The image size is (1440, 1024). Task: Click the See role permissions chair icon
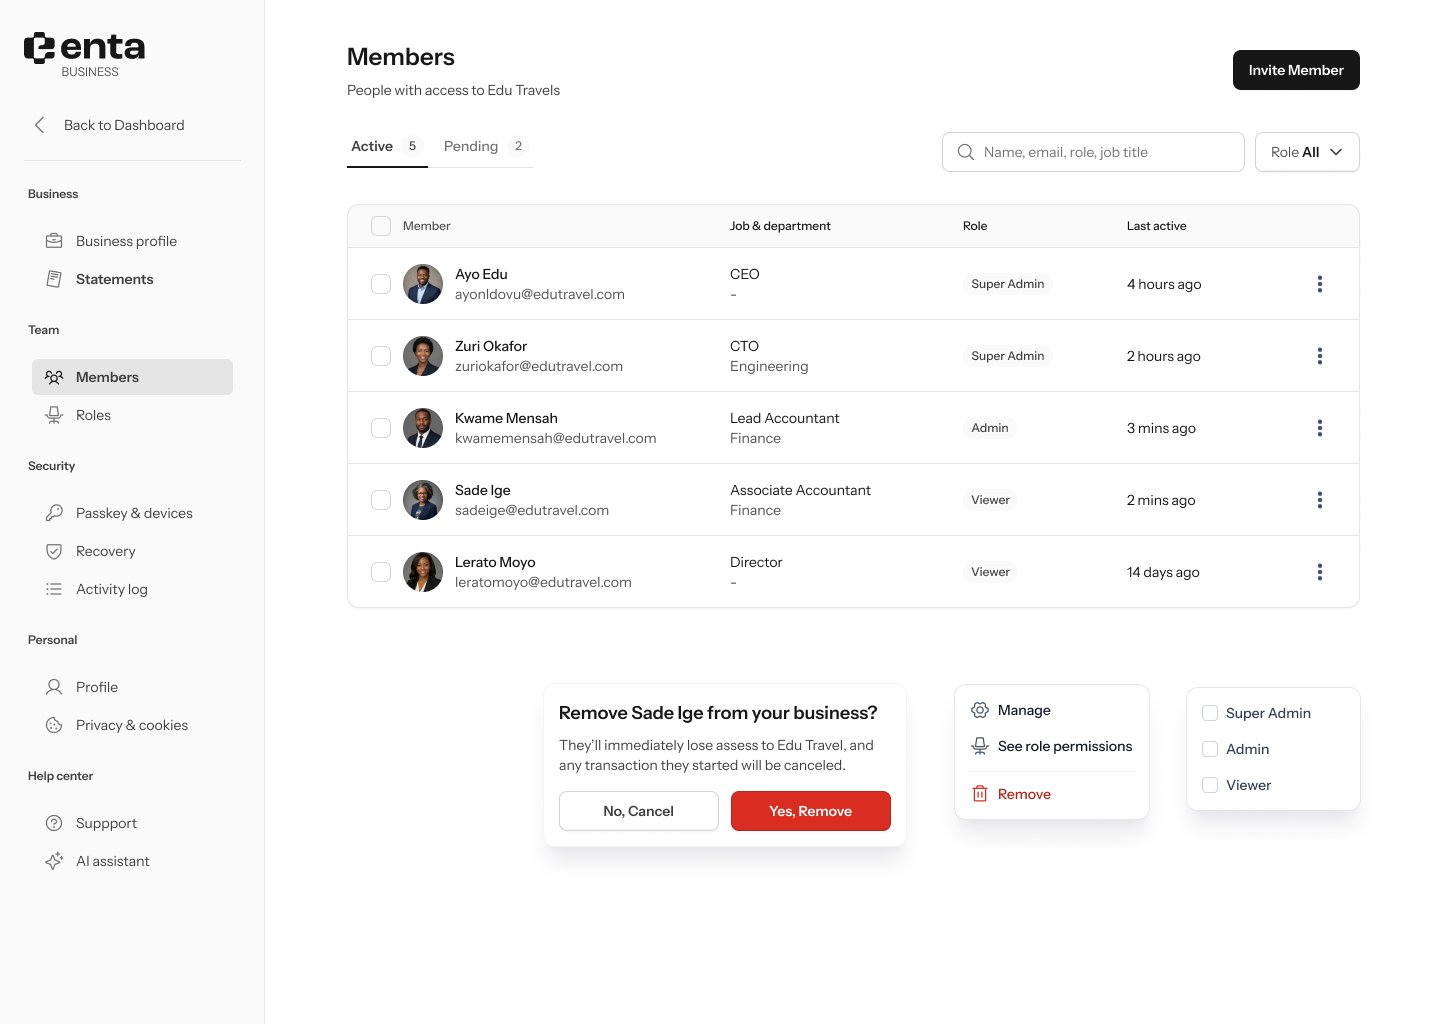click(x=980, y=746)
